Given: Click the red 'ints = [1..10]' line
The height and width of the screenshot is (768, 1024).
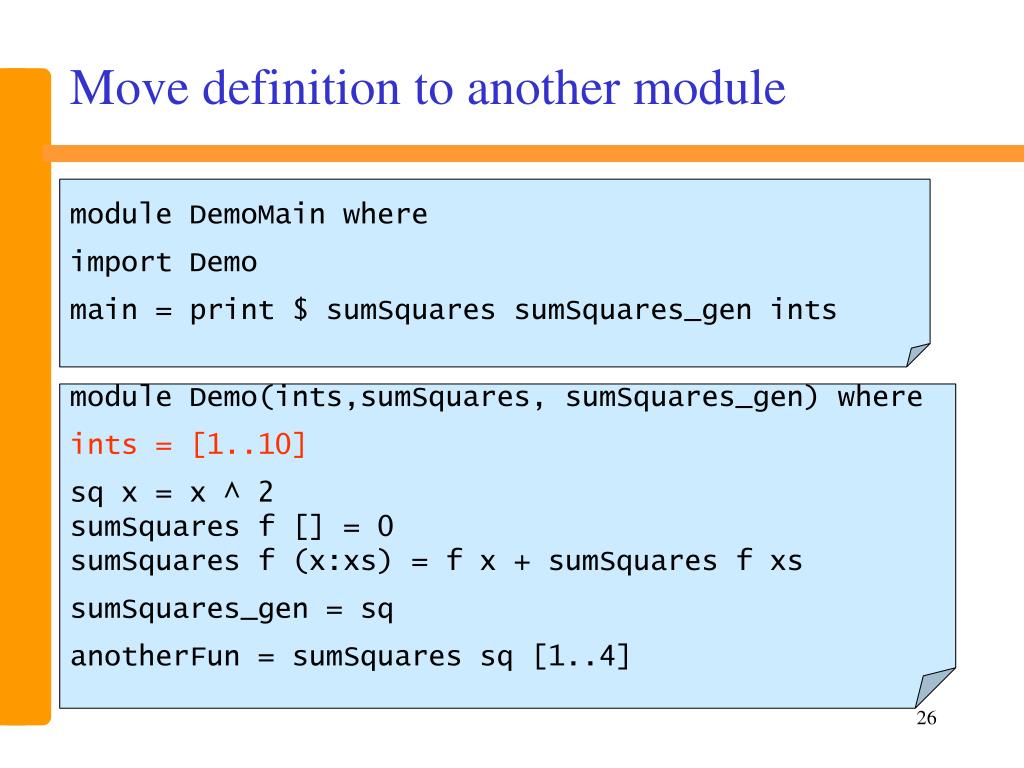Looking at the screenshot, I should click(x=188, y=445).
